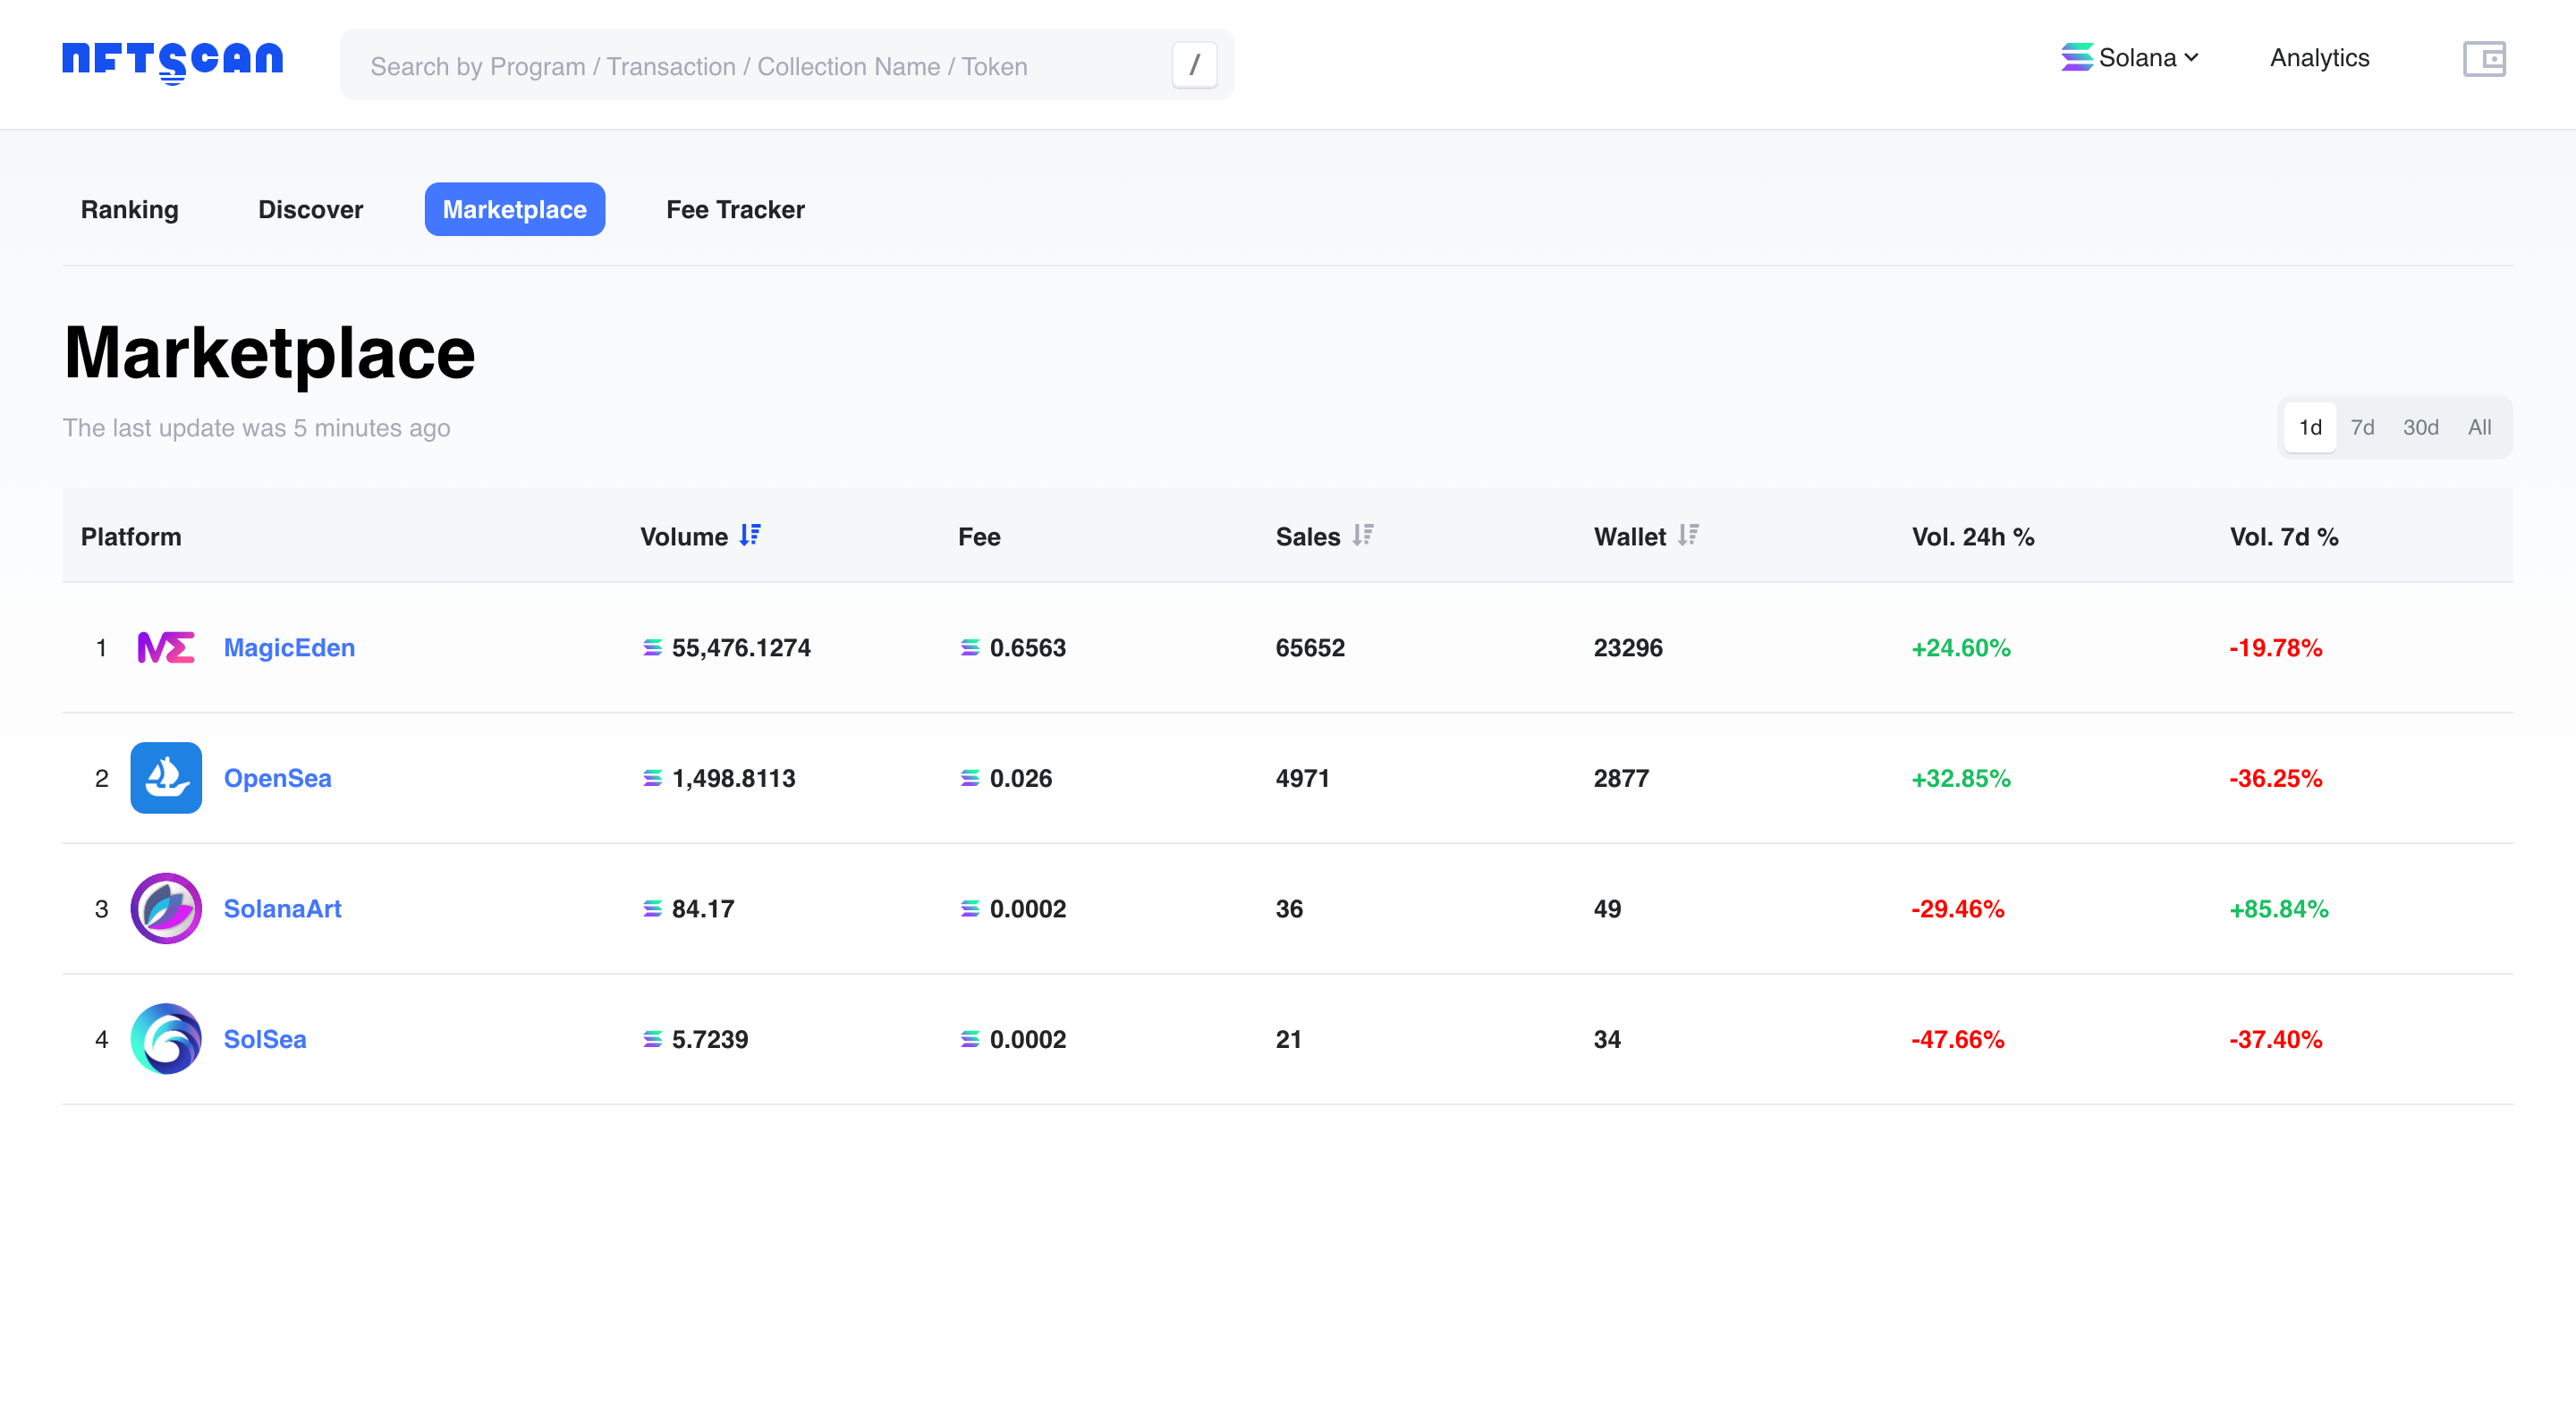
Task: Click the Platform column header
Action: pyautogui.click(x=131, y=537)
